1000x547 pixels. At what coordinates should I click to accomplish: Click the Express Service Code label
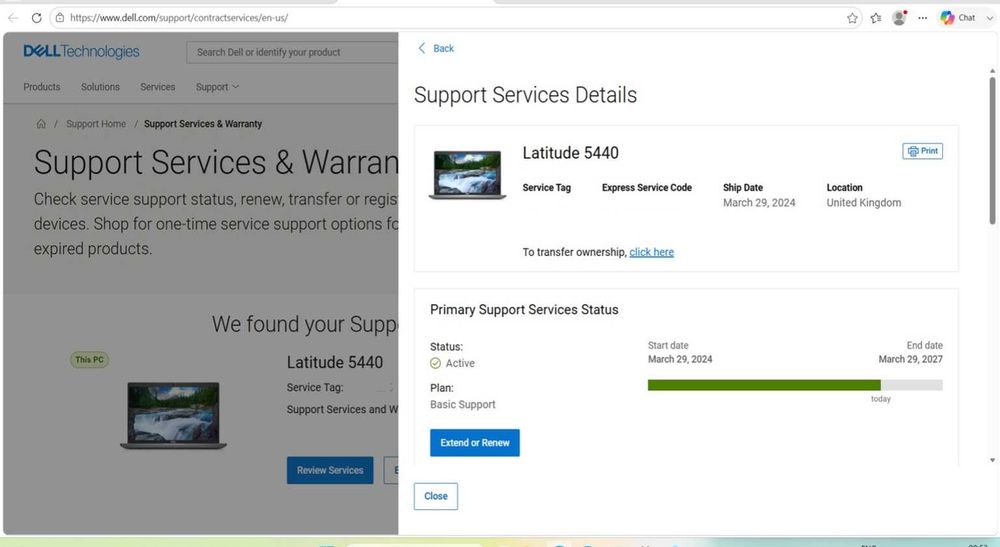[647, 187]
